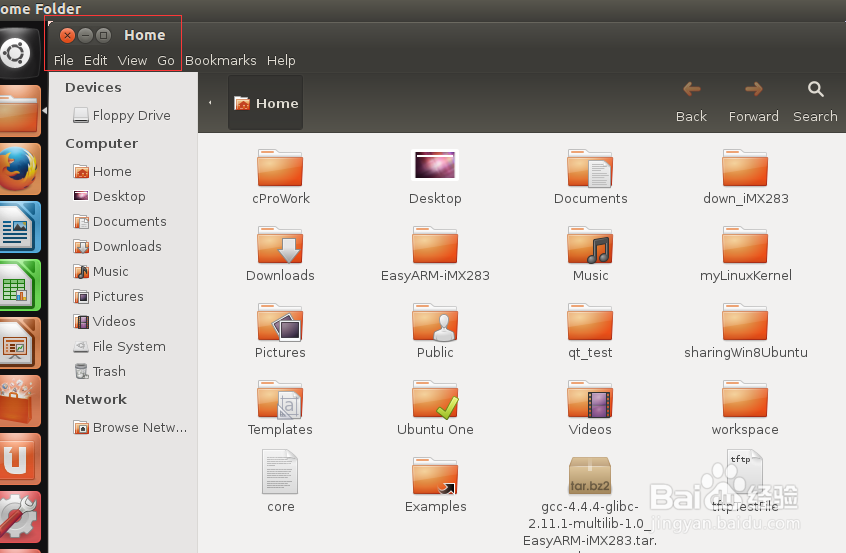Select Music in sidebar
The height and width of the screenshot is (553, 846).
coord(101,271)
